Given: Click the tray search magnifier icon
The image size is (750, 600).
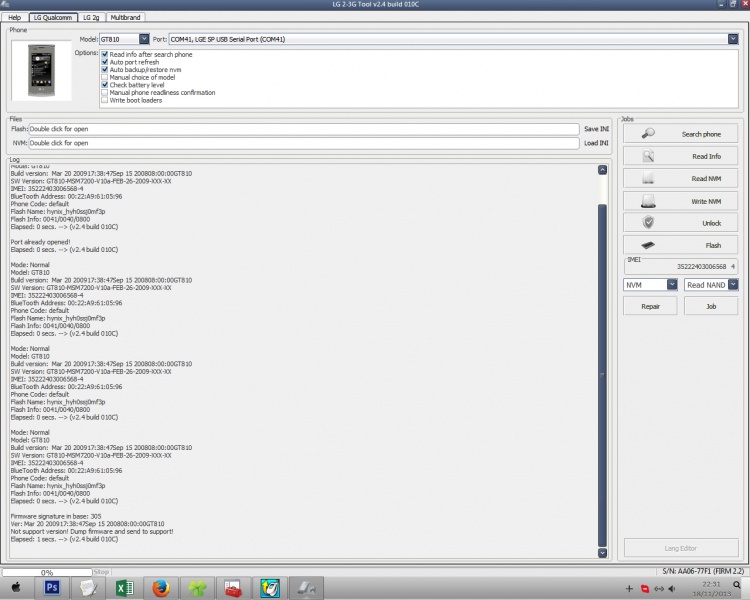Looking at the screenshot, I should coord(737,584).
